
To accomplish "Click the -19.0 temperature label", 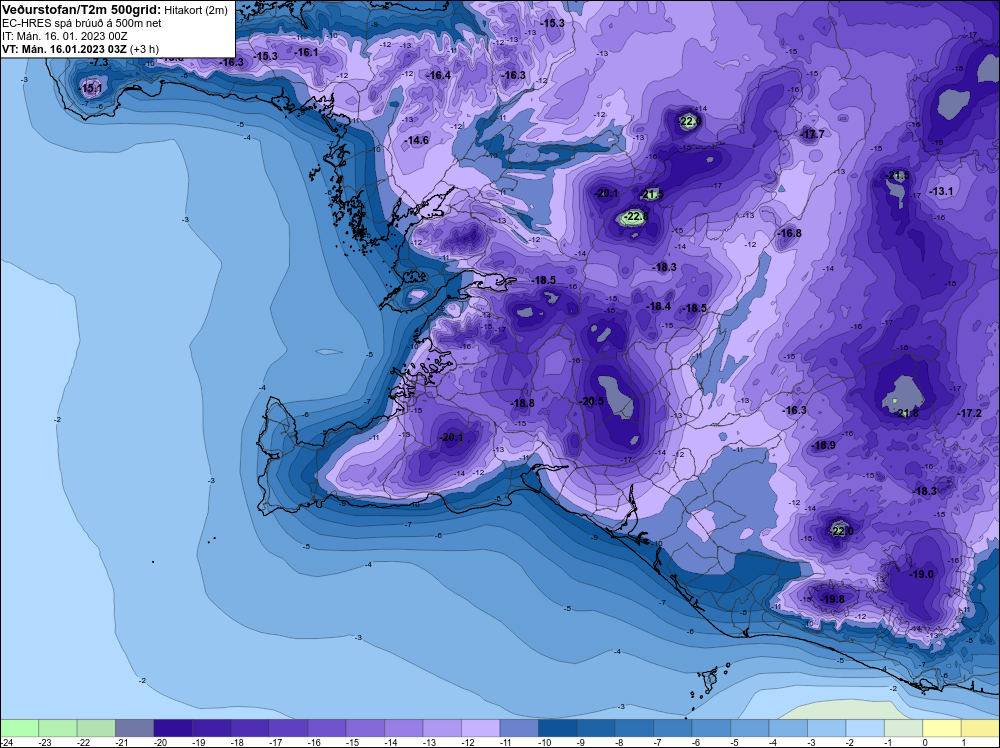I will pyautogui.click(x=921, y=574).
